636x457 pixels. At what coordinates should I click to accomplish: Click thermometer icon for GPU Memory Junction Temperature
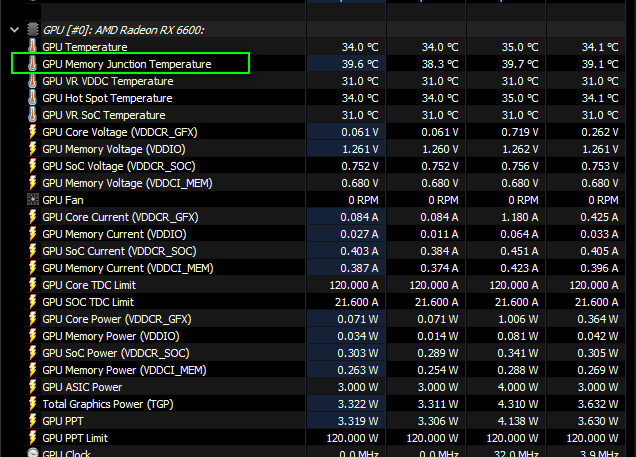point(32,64)
